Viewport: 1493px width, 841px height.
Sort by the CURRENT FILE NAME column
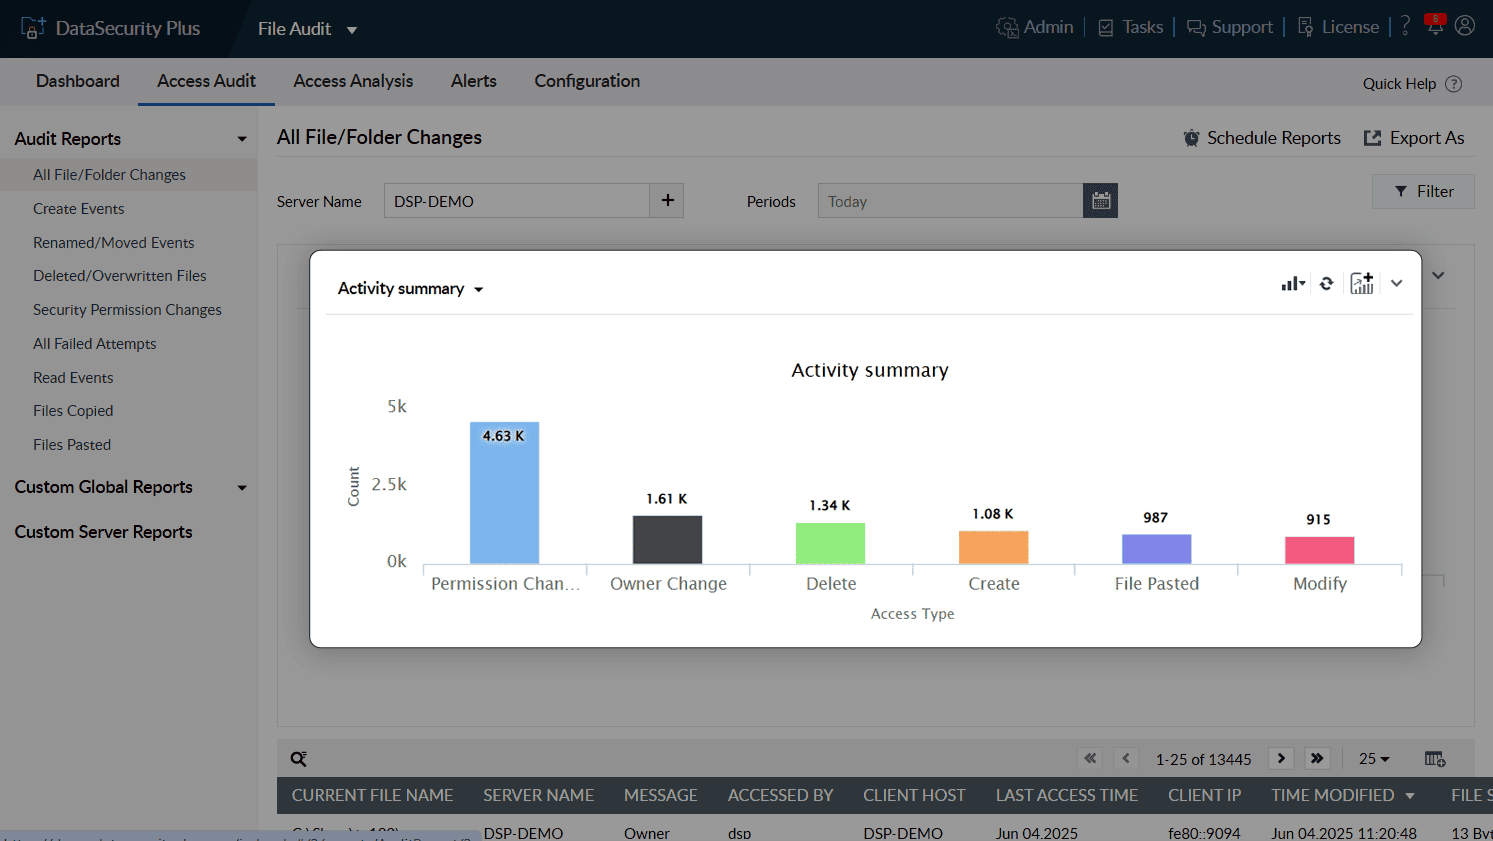372,796
